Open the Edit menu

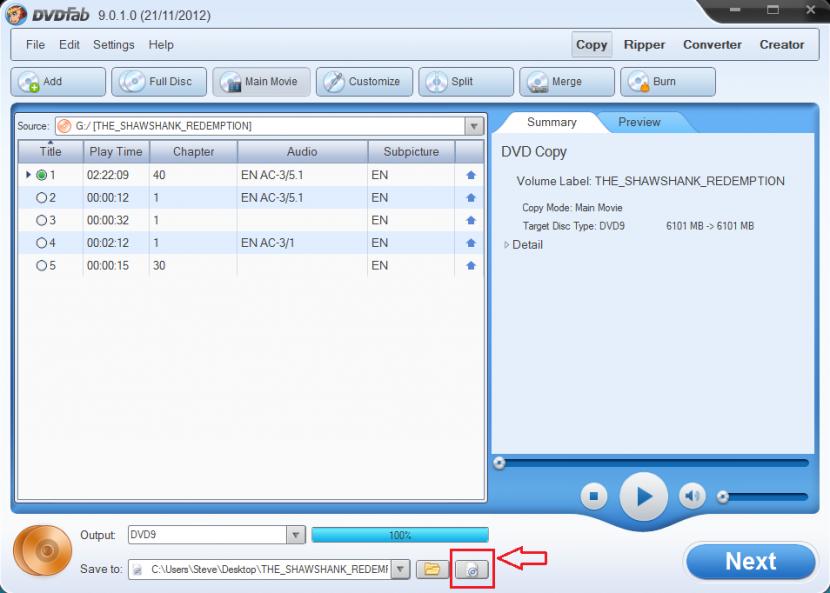pos(69,44)
